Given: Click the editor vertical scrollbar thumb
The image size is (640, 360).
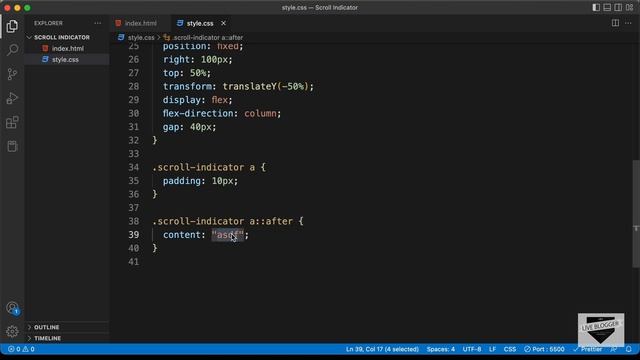Looking at the screenshot, I should [x=636, y=213].
